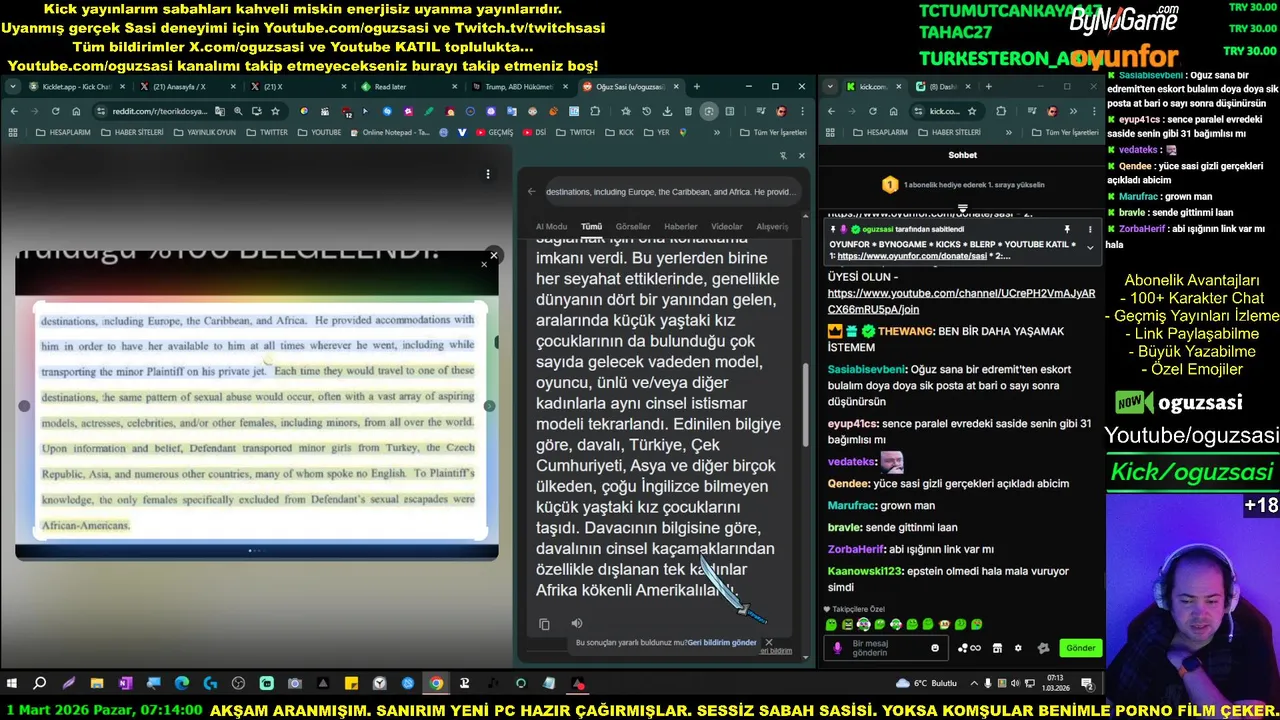Open TWITTER bookmark folder
Image resolution: width=1280 pixels, height=720 pixels.
pos(266,132)
